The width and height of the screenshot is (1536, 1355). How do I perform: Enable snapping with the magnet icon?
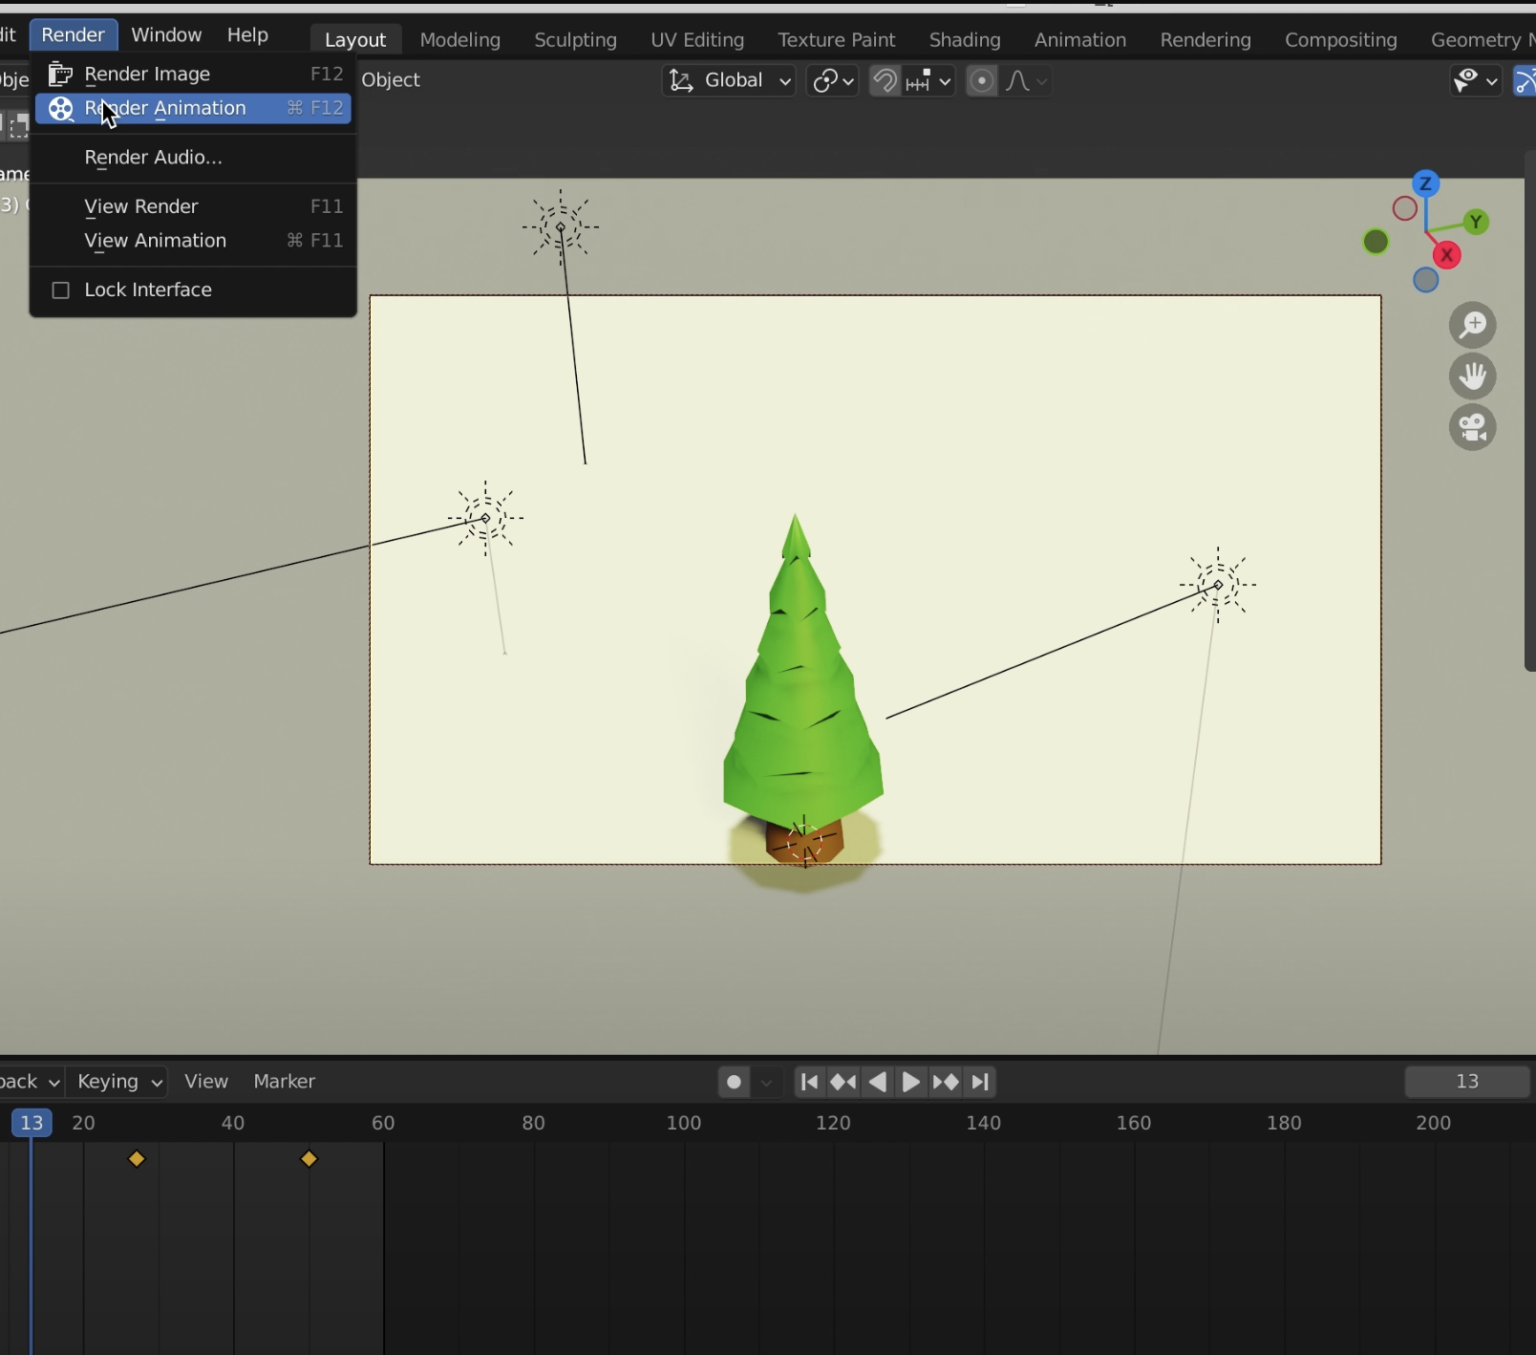[x=885, y=81]
